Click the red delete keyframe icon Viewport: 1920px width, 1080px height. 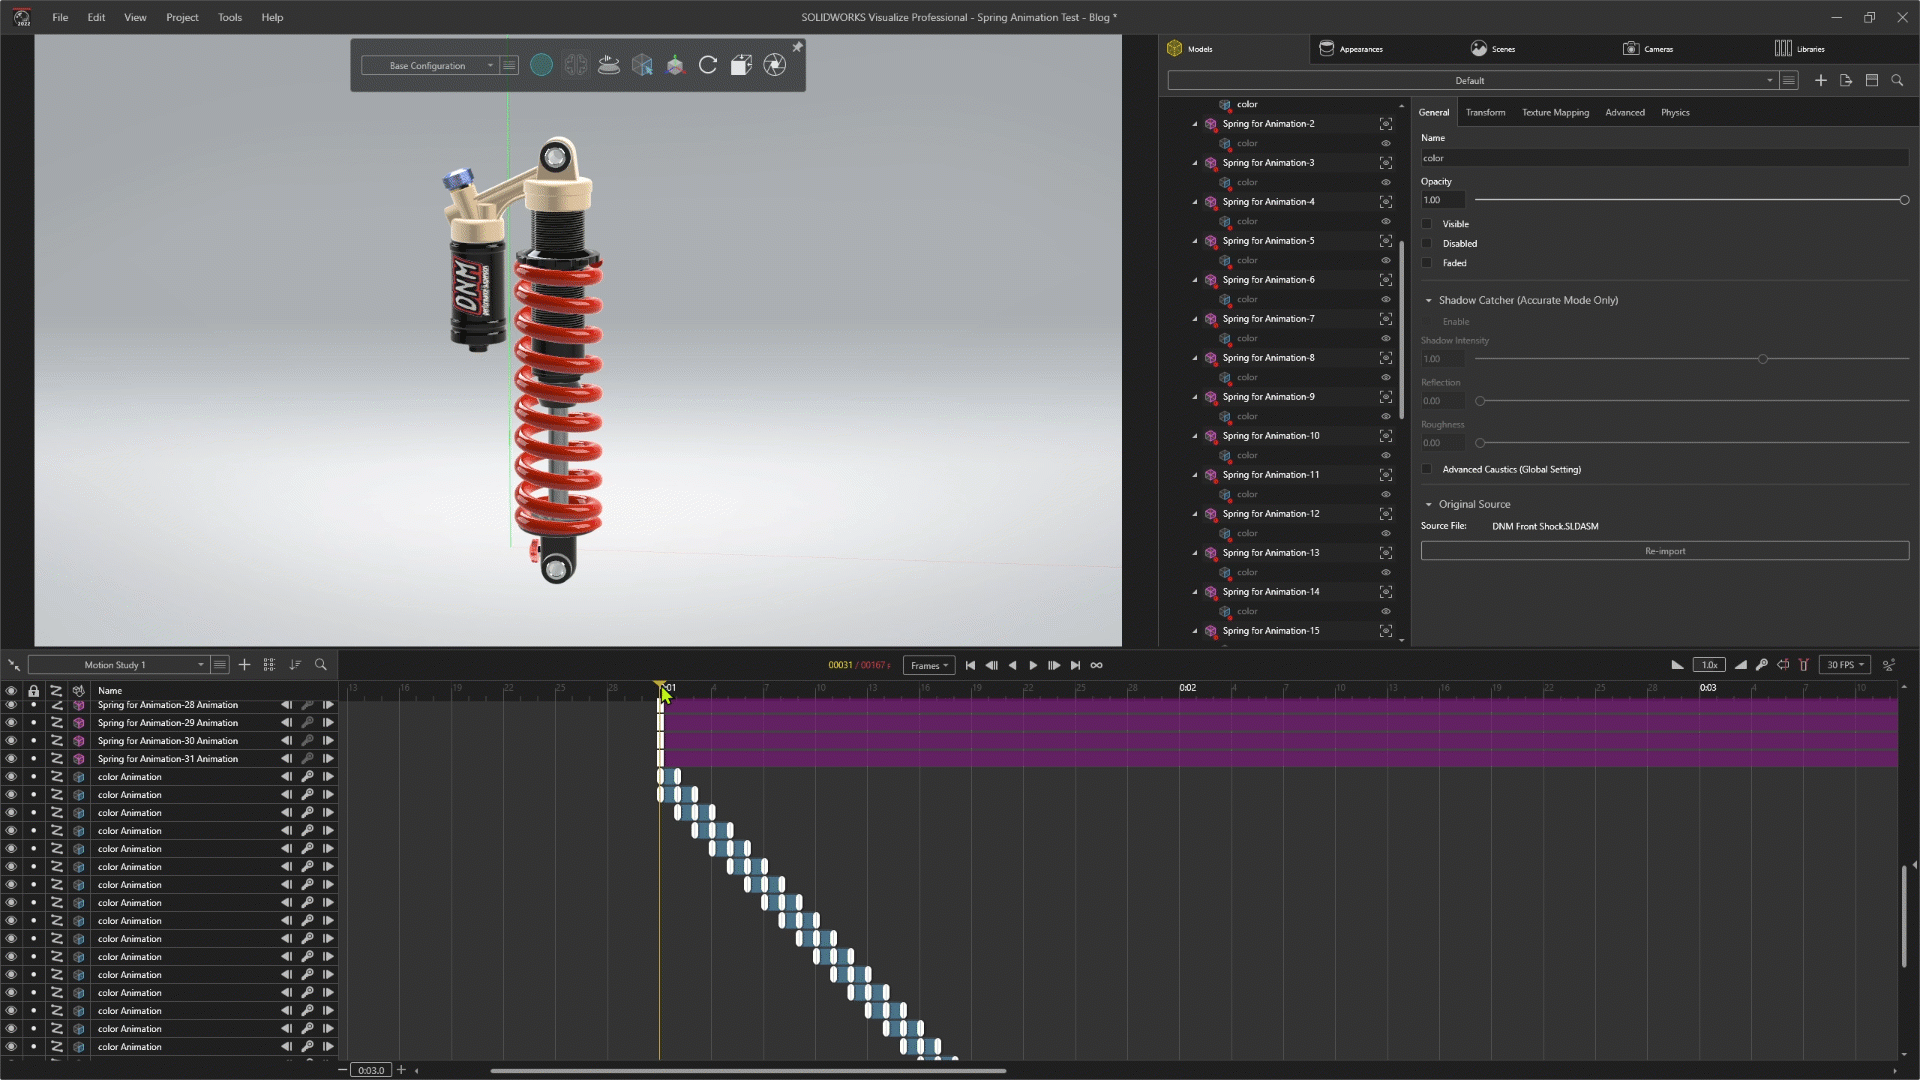click(1804, 665)
